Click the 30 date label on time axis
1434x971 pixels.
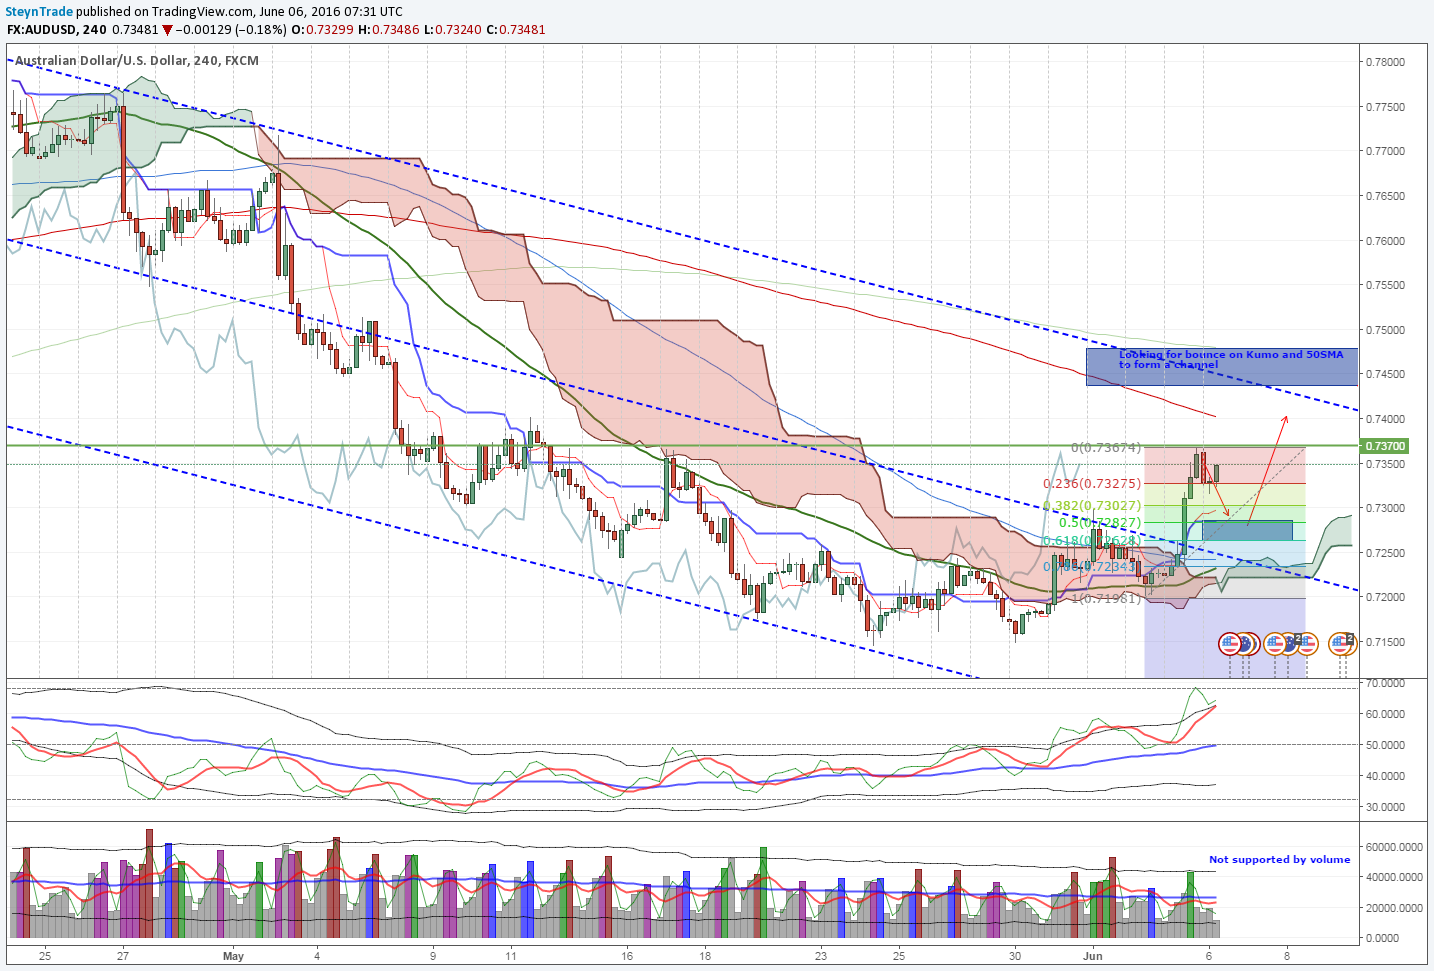pos(1015,956)
